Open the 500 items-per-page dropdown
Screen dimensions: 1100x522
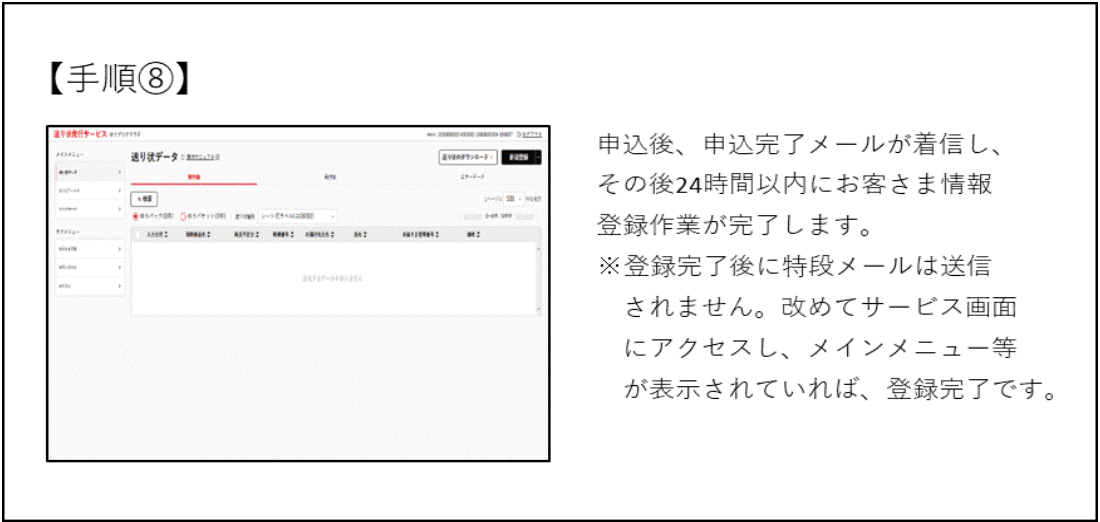(514, 199)
